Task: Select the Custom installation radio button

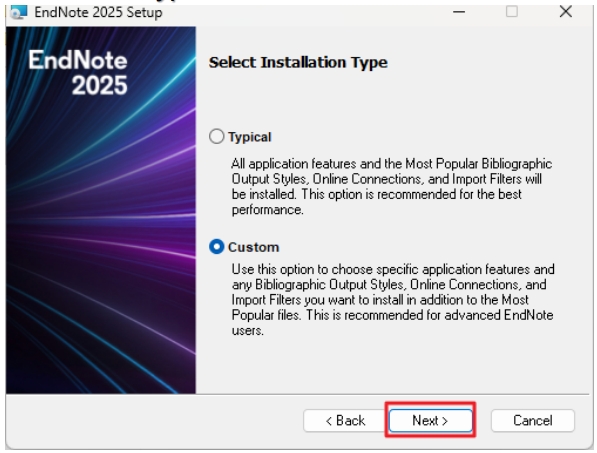Action: click(x=217, y=247)
